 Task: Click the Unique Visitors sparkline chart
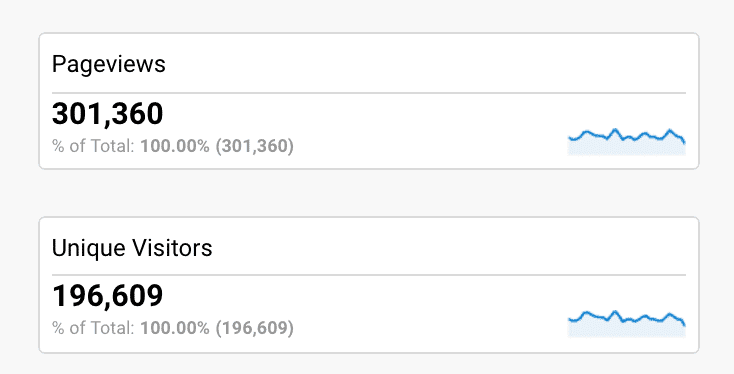[627, 323]
